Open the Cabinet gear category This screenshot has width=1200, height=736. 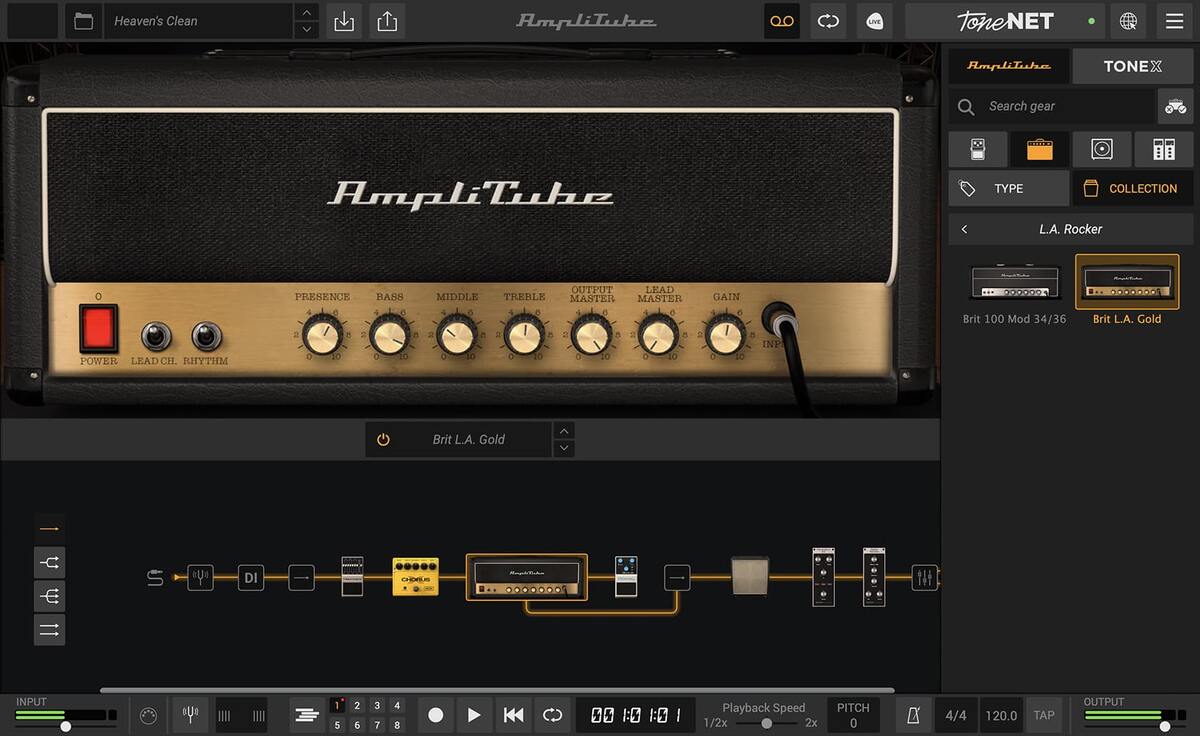click(1101, 148)
